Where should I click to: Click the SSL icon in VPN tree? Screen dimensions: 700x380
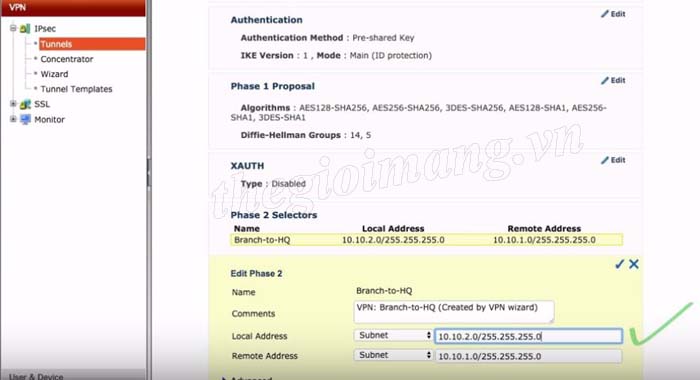pyautogui.click(x=25, y=104)
